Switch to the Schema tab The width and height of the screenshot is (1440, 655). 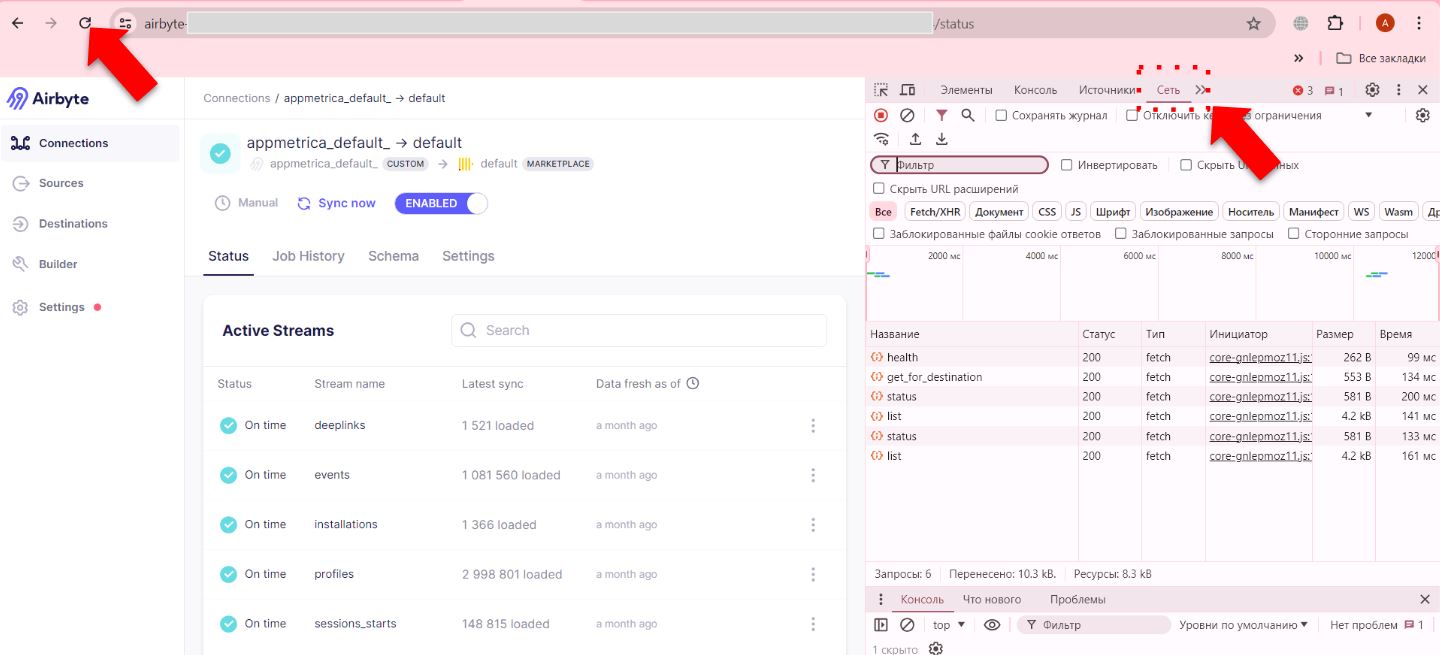click(393, 256)
